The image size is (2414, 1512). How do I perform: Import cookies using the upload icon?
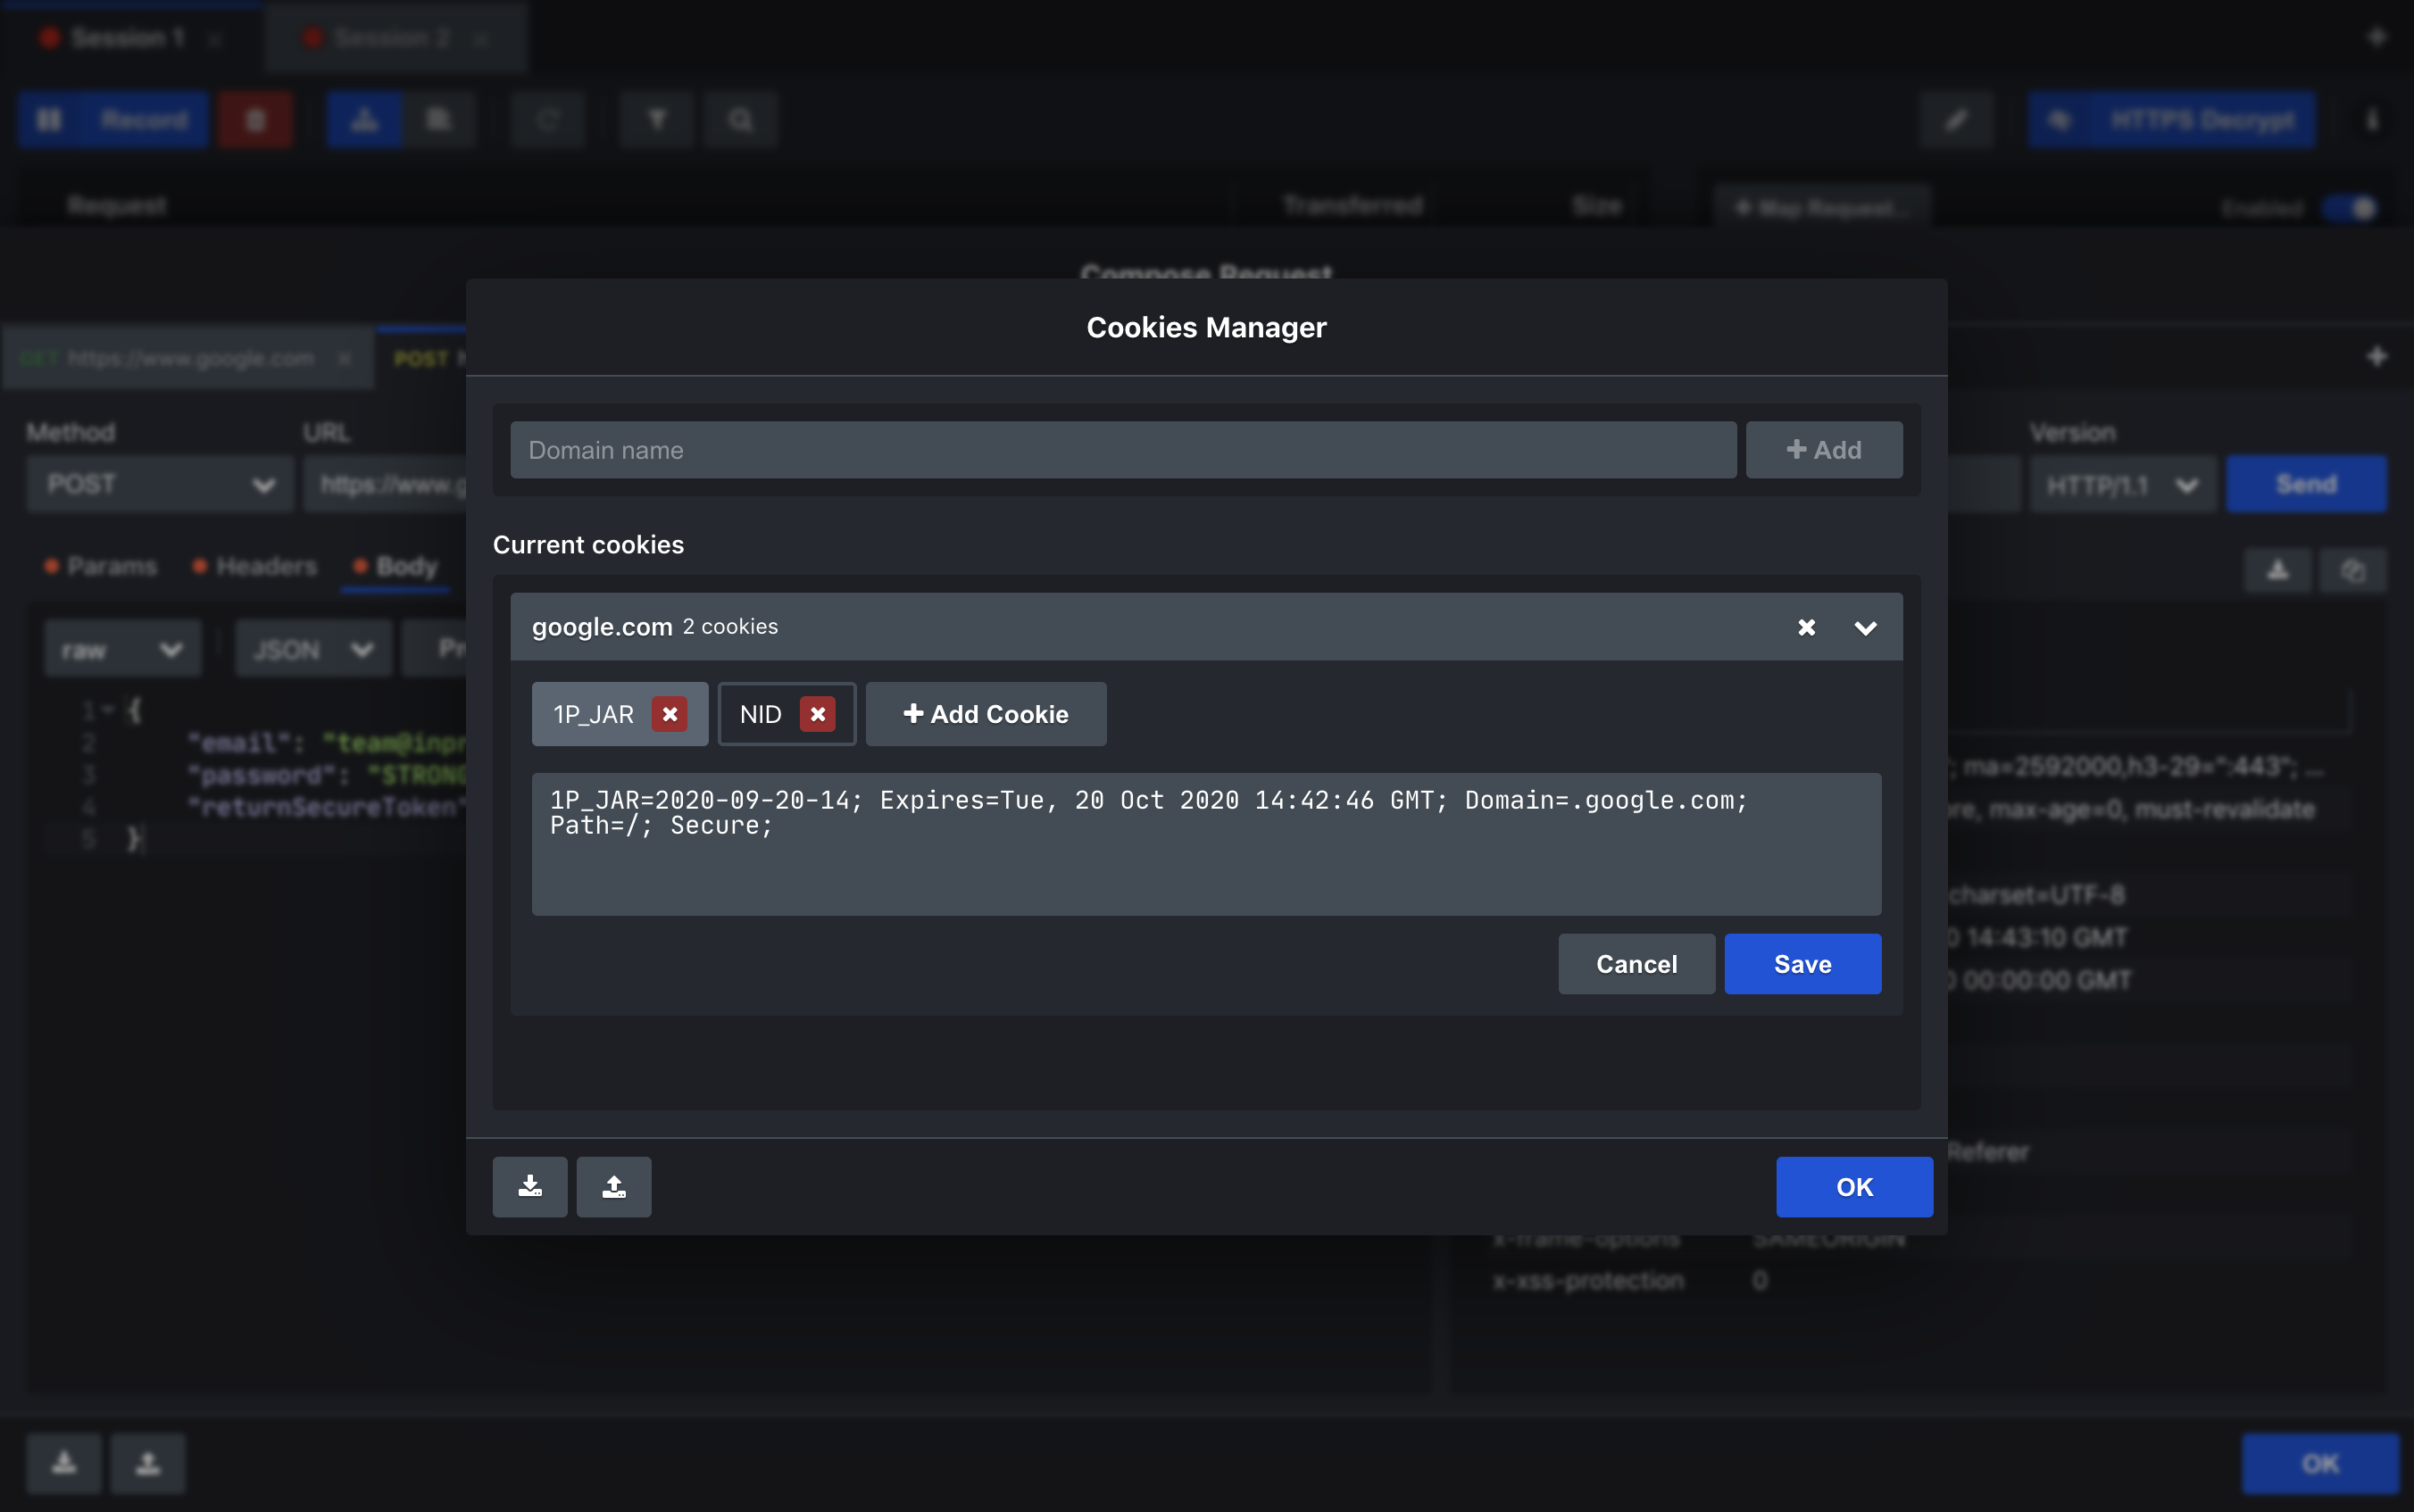tap(613, 1187)
